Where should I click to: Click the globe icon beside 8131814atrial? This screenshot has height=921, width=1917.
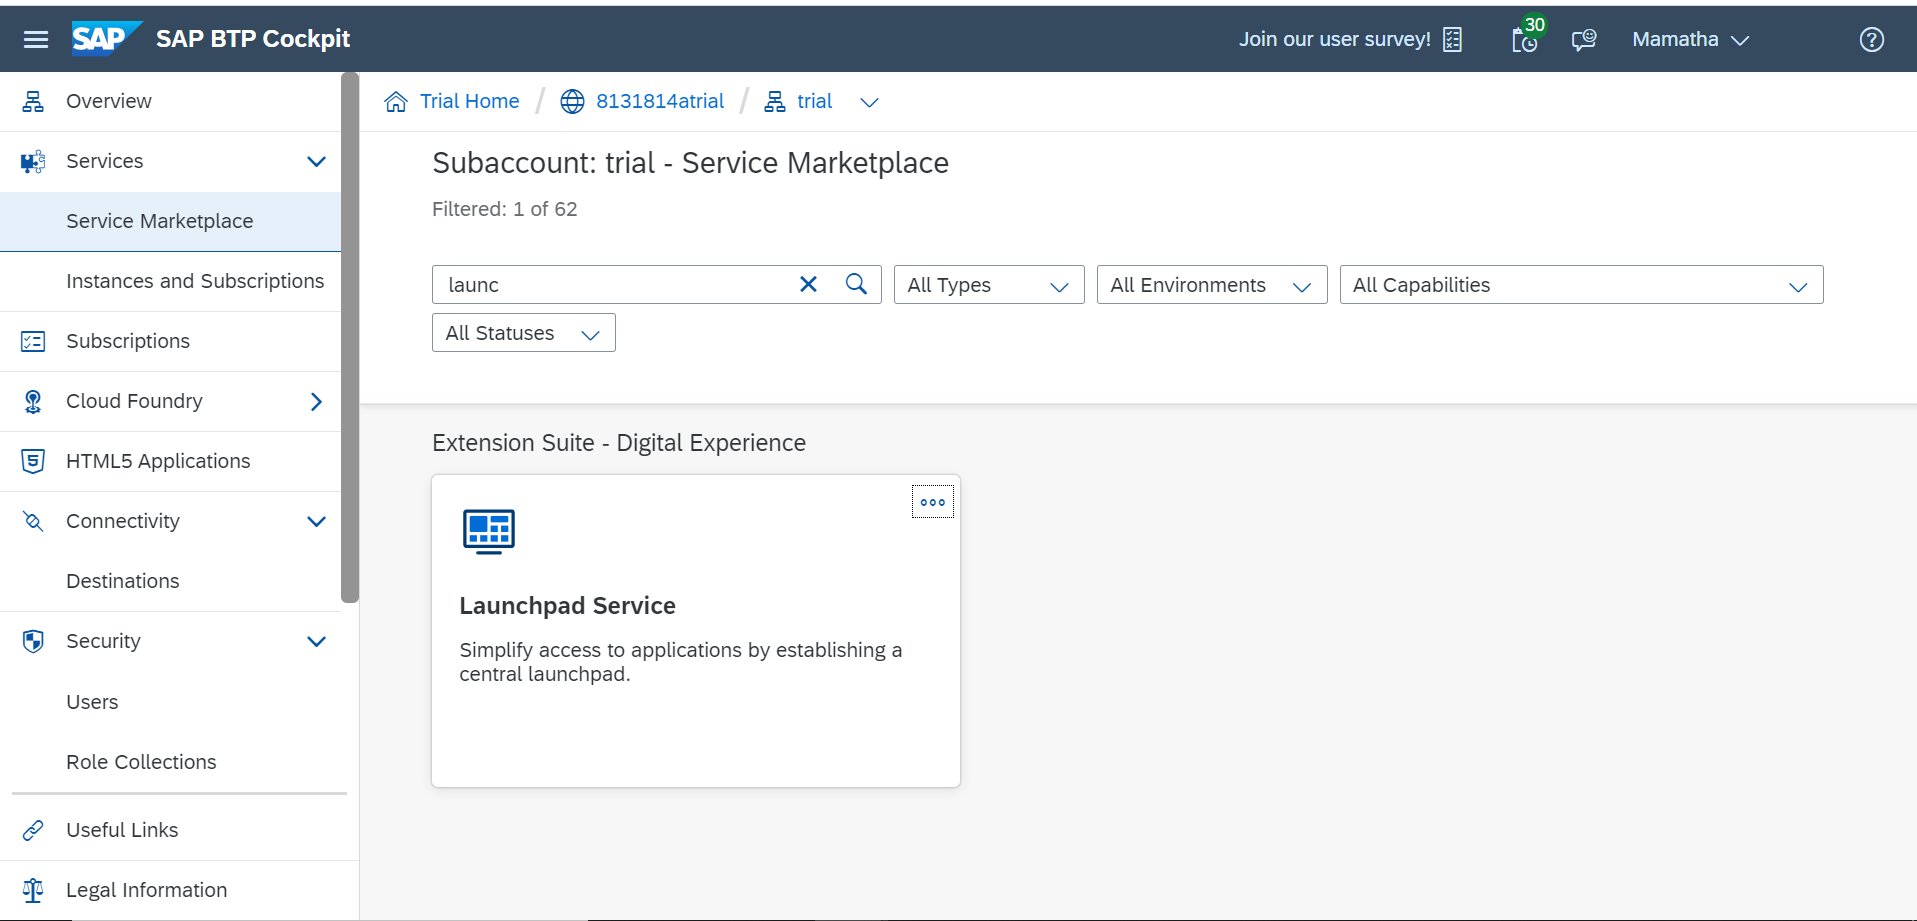pos(572,101)
